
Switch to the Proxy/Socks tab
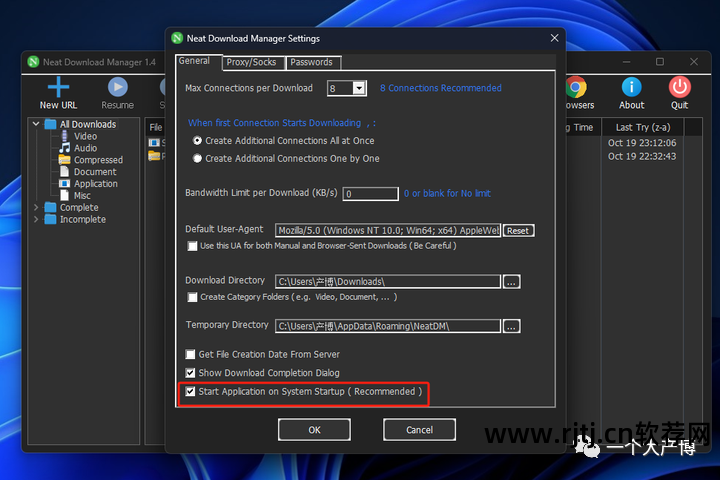251,62
